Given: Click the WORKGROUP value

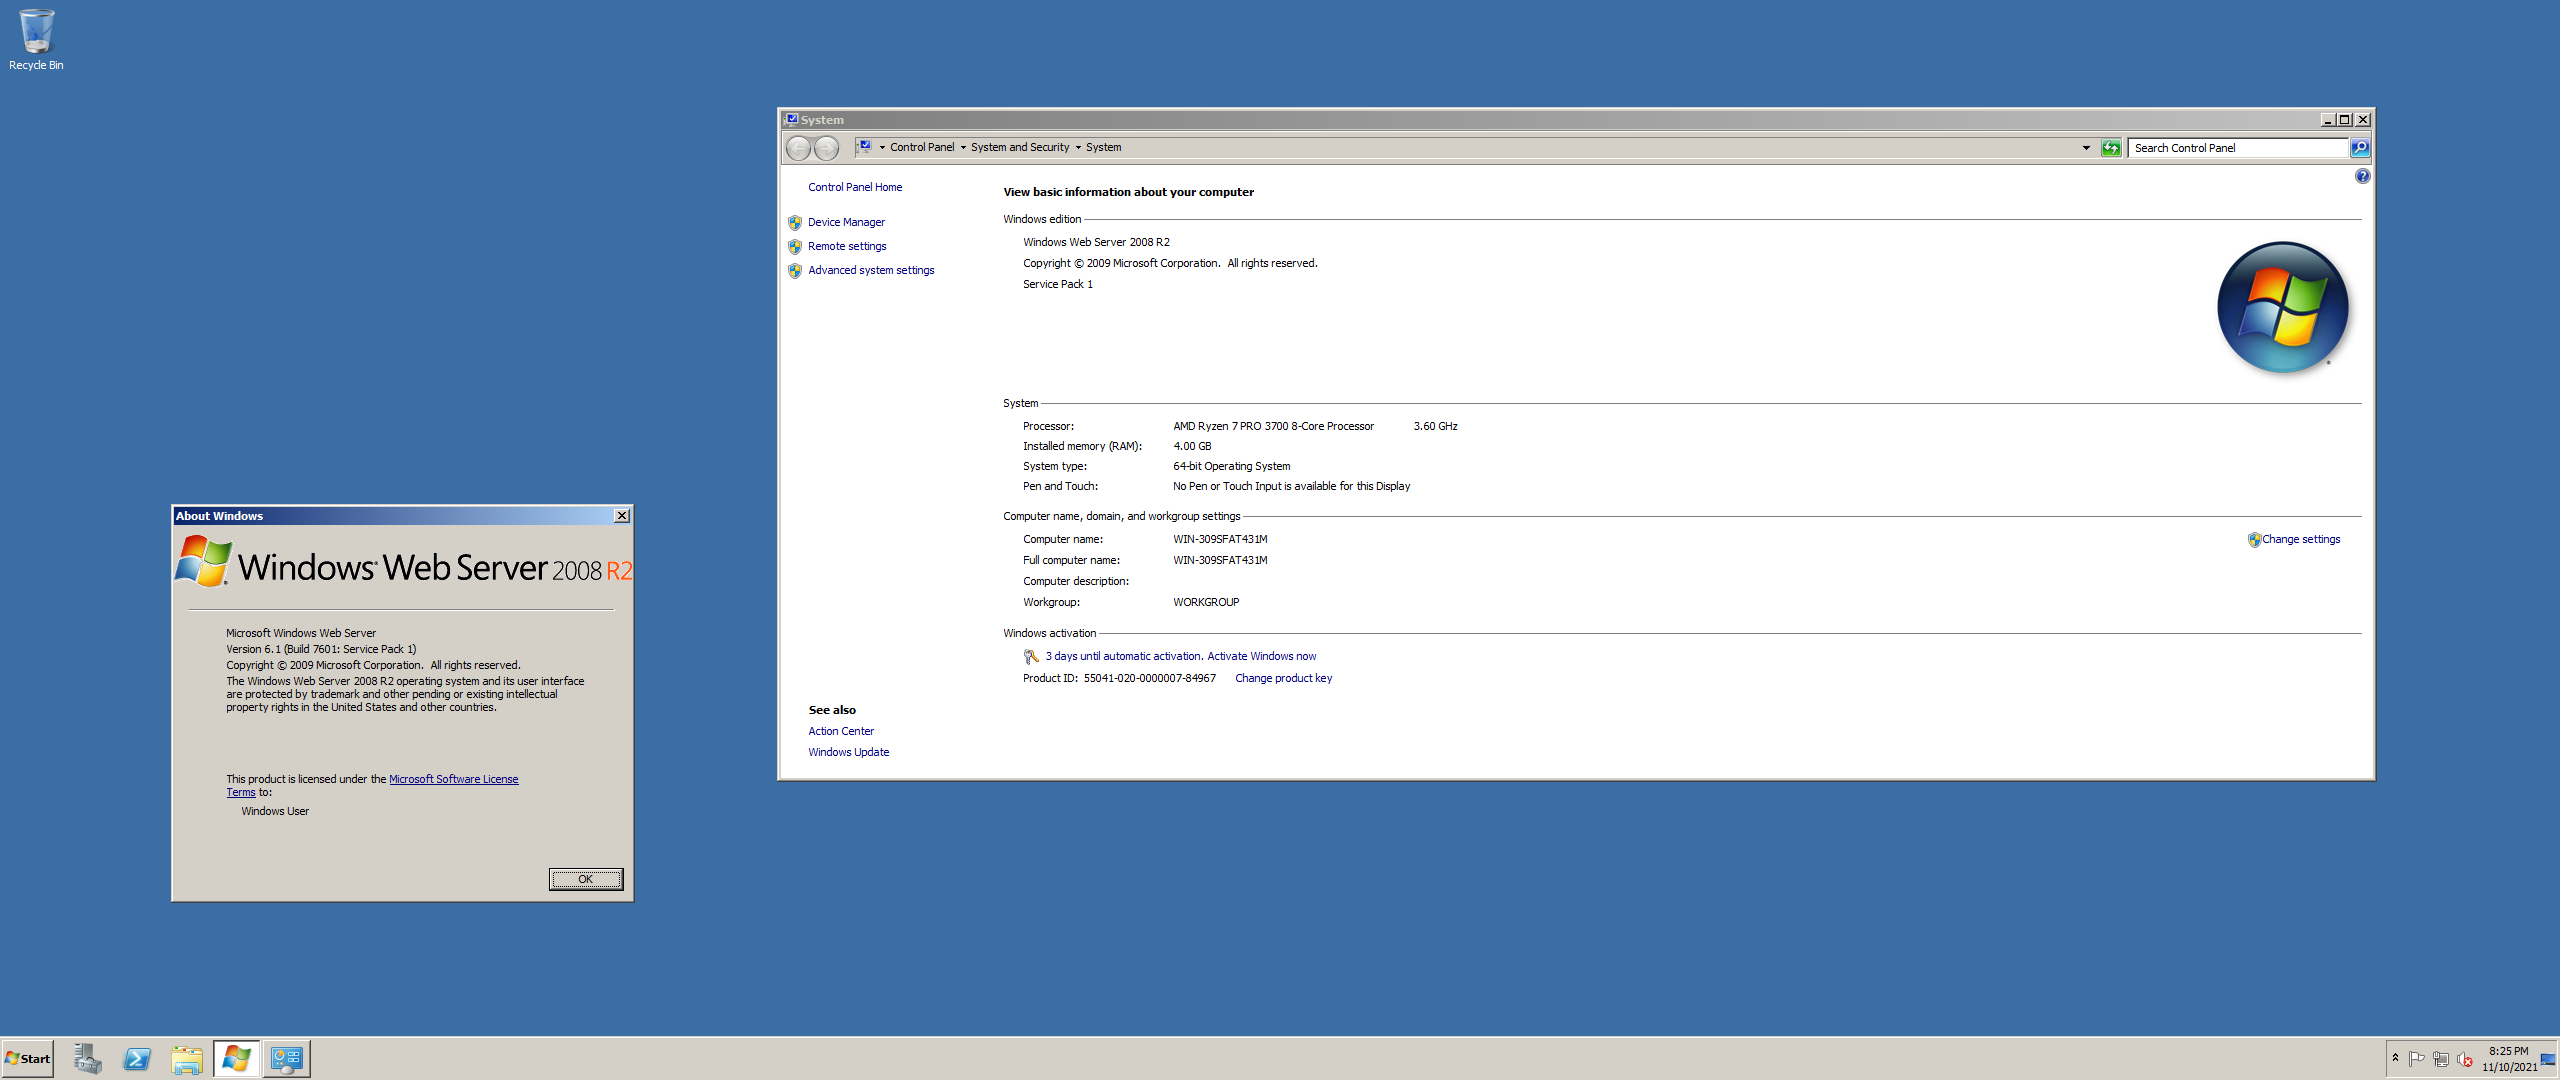Looking at the screenshot, I should click(1206, 602).
